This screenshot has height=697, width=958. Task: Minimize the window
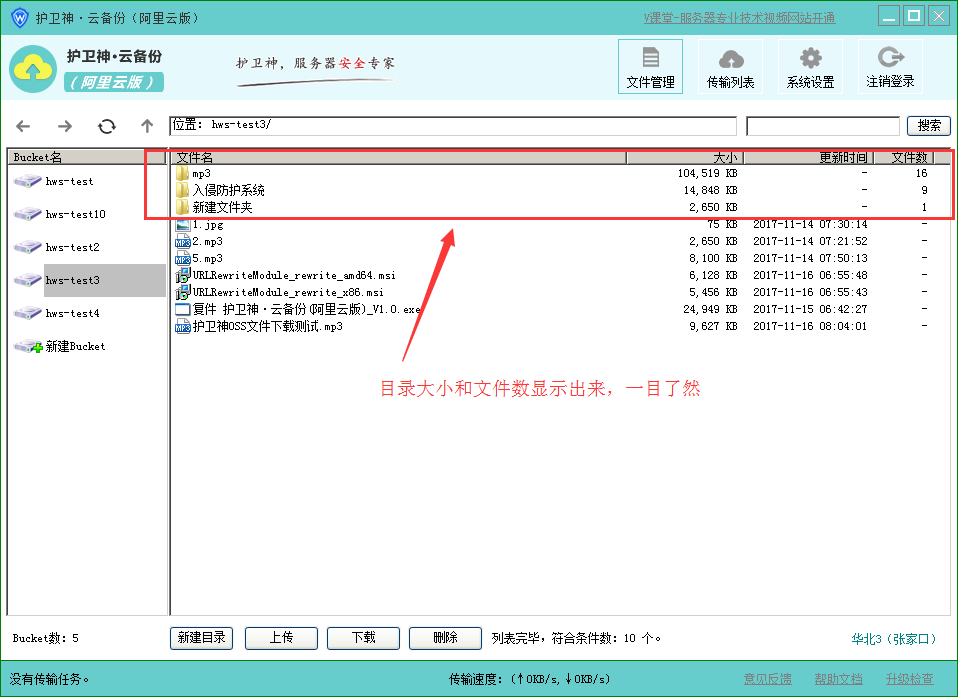[889, 16]
